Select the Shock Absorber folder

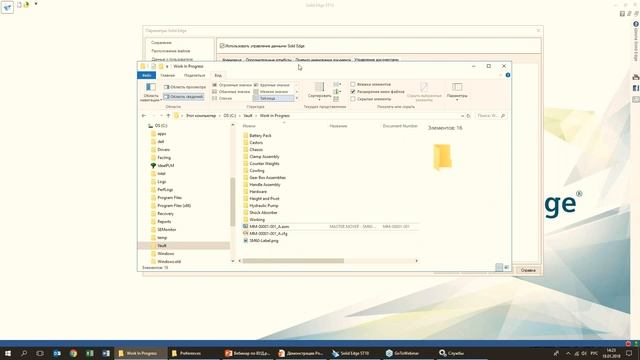263,213
